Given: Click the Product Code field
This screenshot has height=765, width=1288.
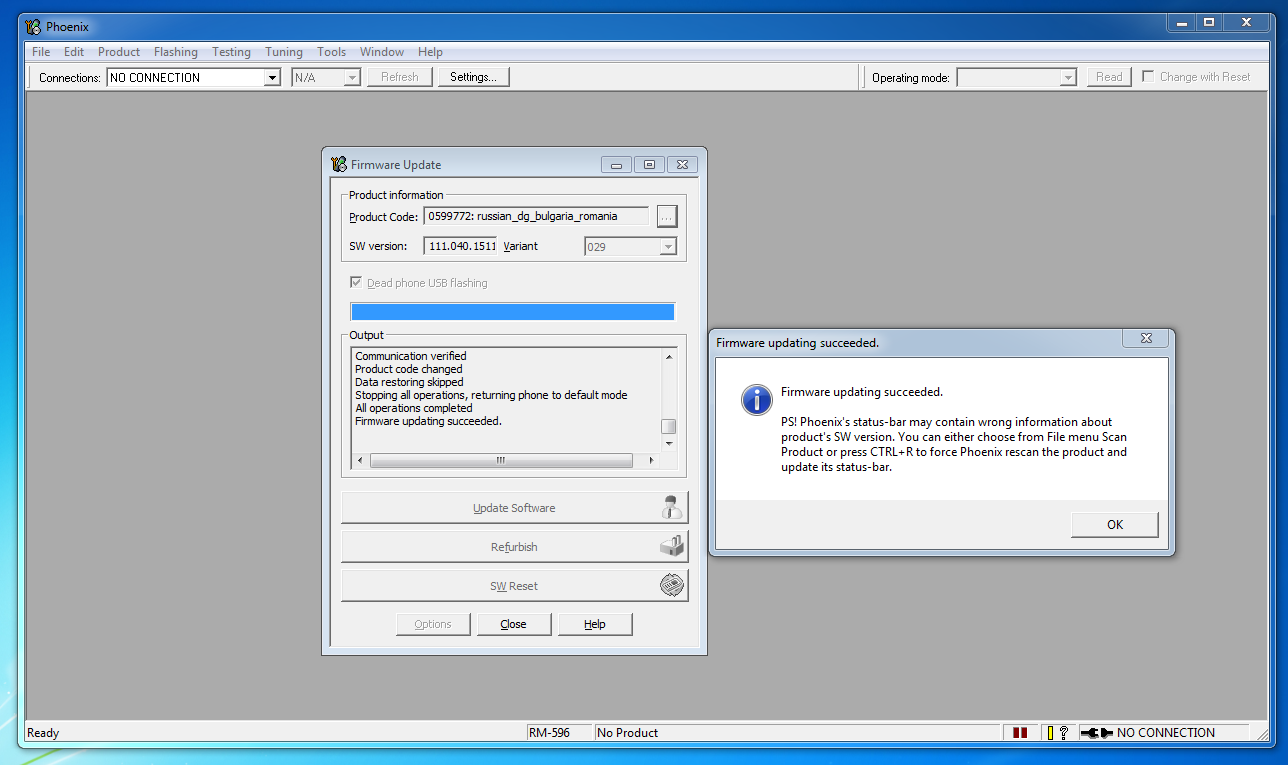Looking at the screenshot, I should 536,216.
